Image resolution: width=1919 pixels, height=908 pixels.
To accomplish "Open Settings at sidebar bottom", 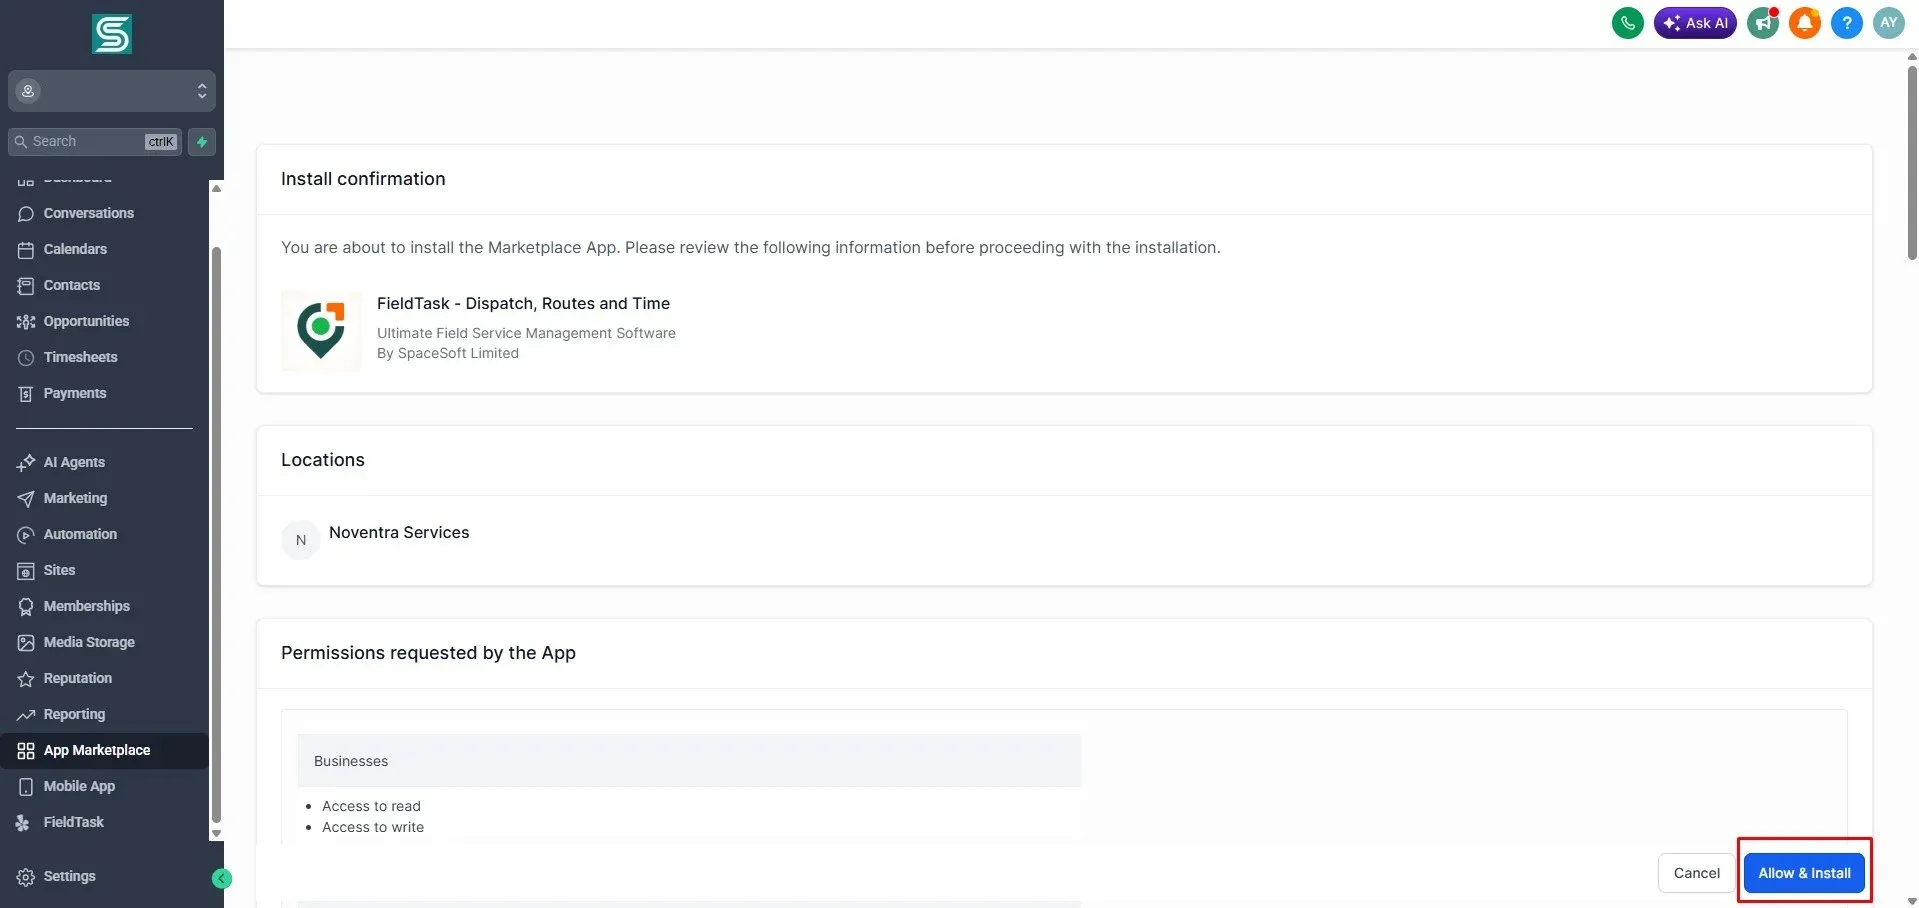I will tap(104, 877).
